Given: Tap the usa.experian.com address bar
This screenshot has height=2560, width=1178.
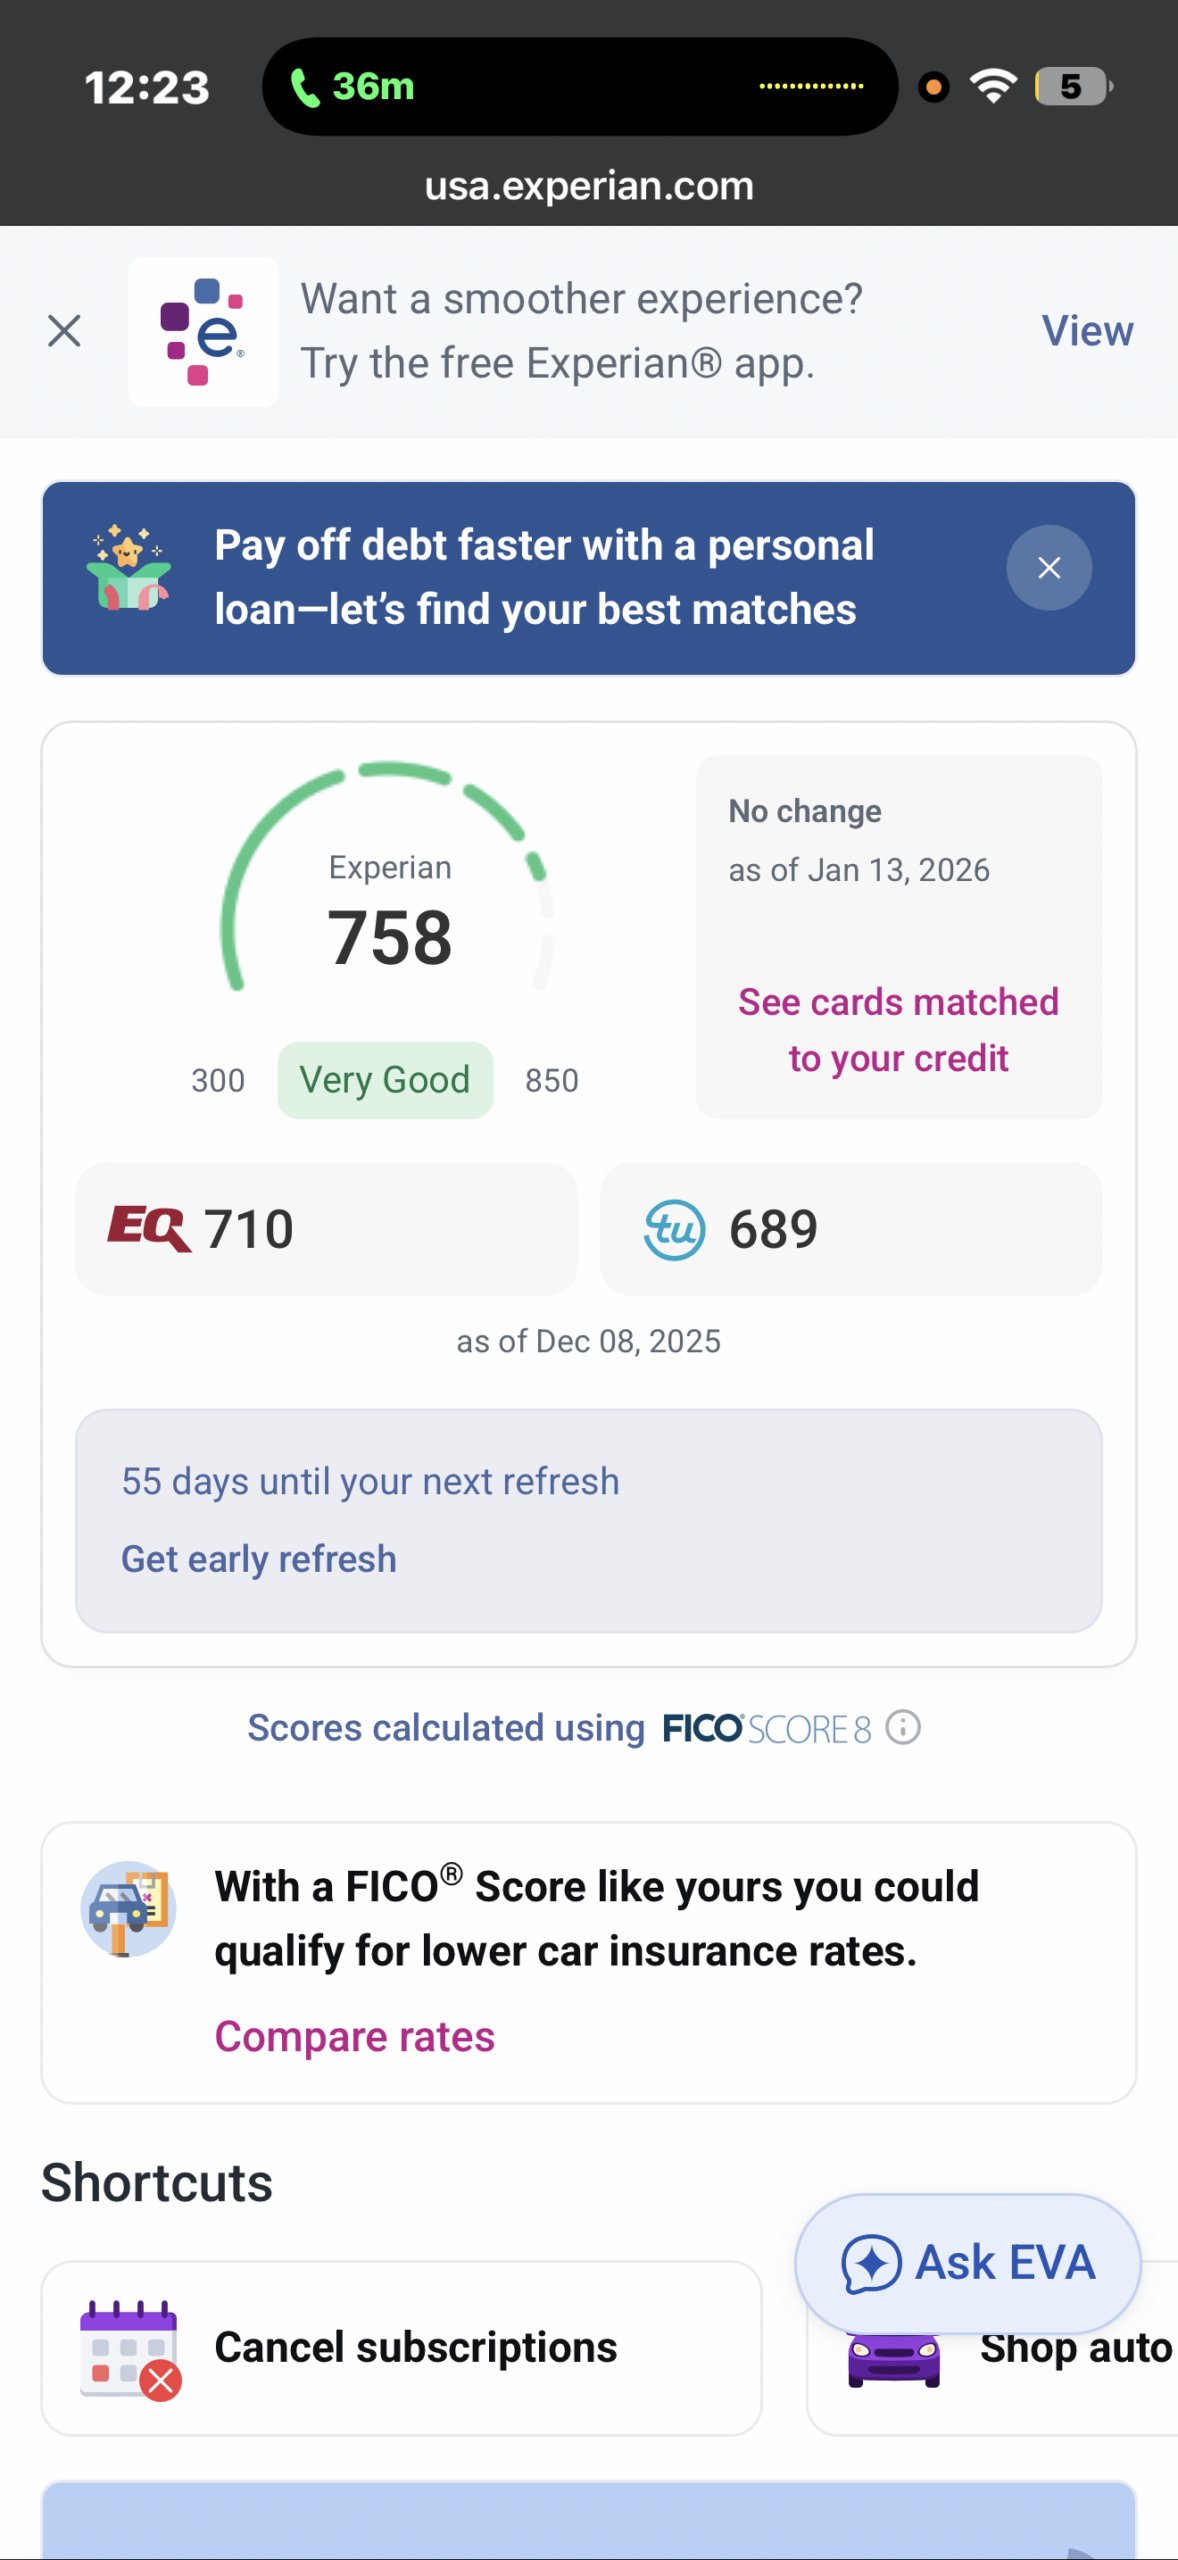Looking at the screenshot, I should [589, 186].
